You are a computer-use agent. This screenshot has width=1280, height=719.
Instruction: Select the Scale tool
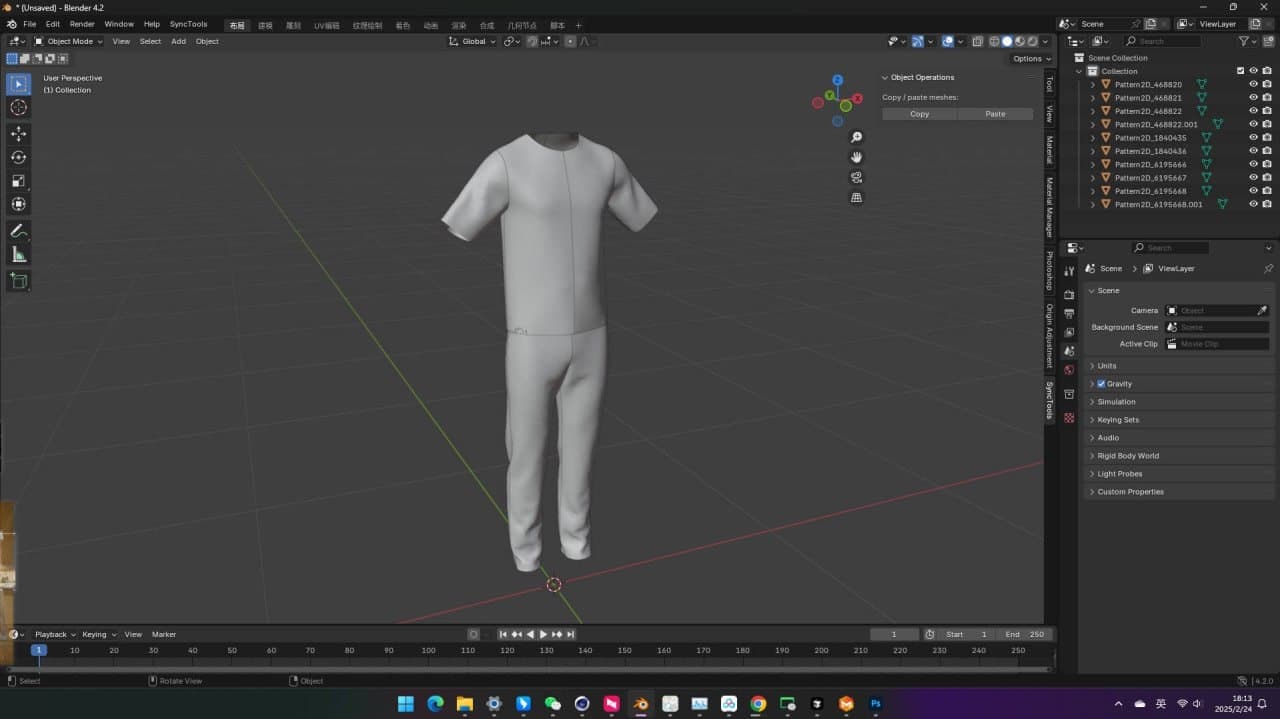click(x=19, y=180)
